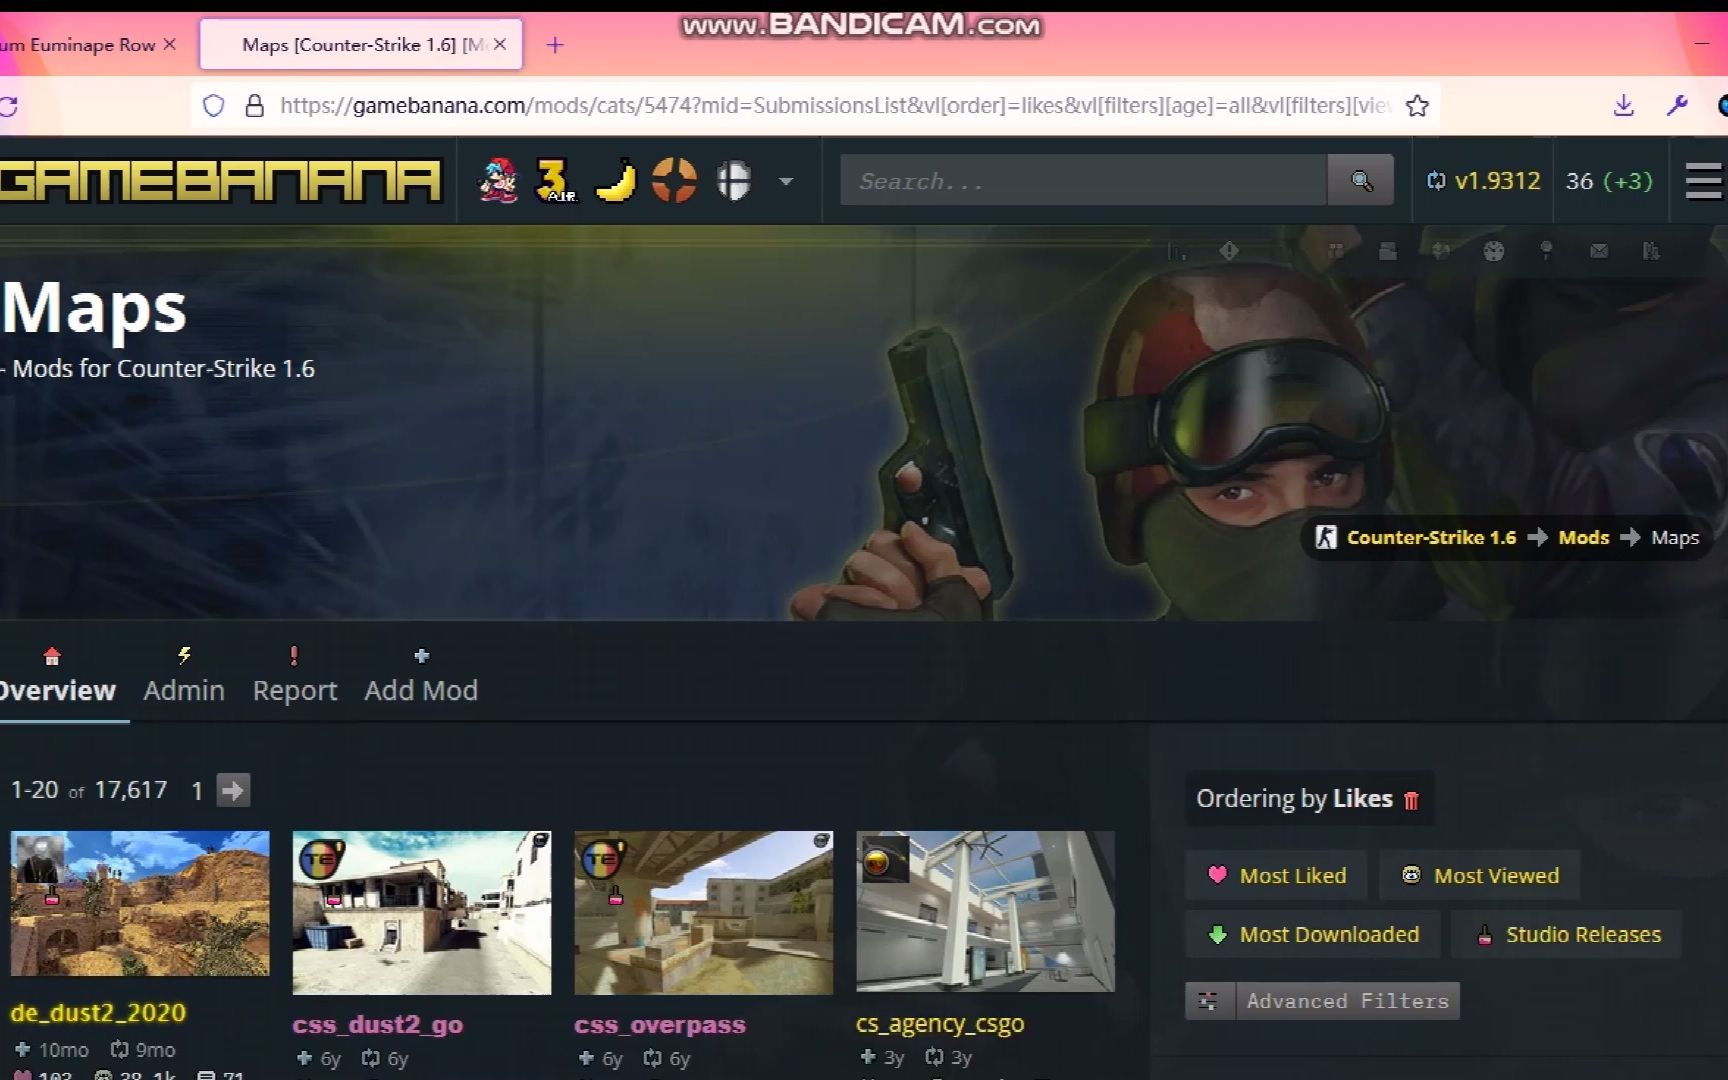Viewport: 1728px width, 1080px height.
Task: Click the magnifier search button
Action: (1361, 181)
